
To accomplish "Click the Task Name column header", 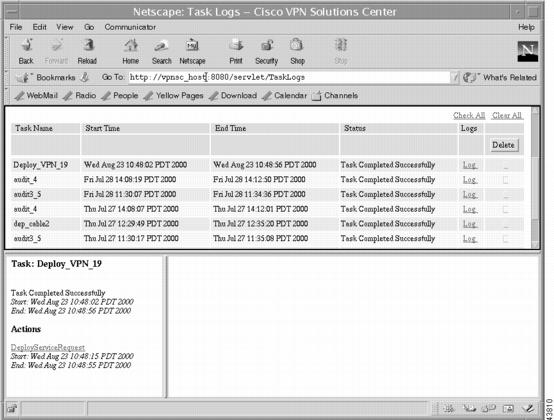I will click(45, 128).
